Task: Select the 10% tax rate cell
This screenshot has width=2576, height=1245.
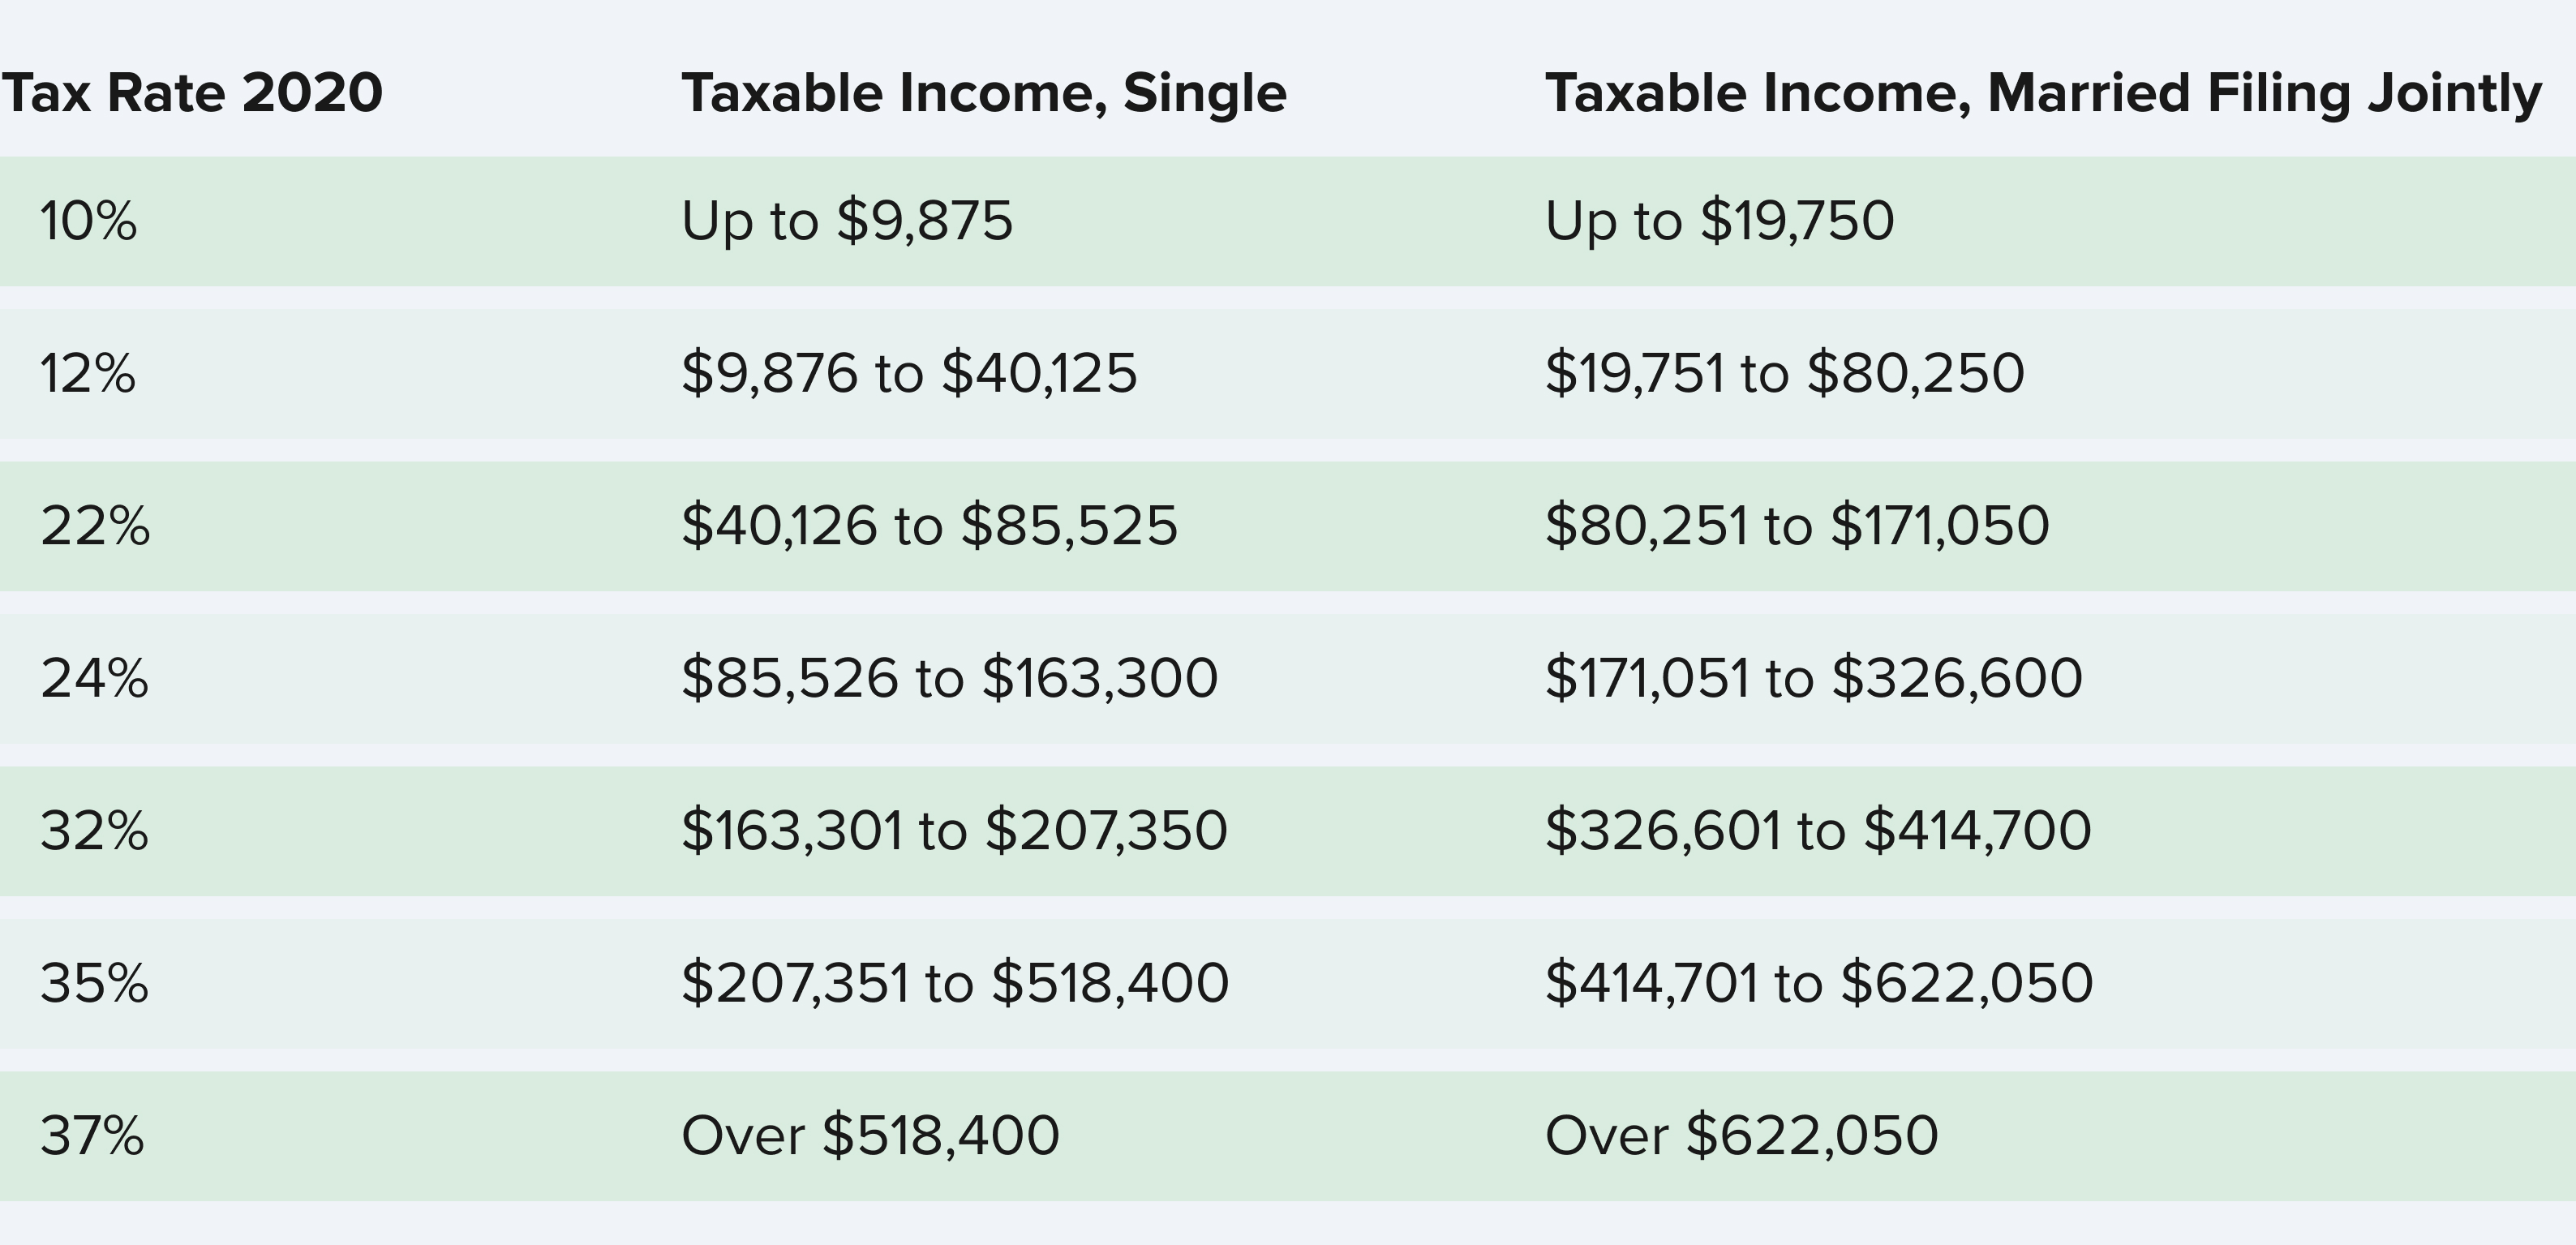Action: 88,221
